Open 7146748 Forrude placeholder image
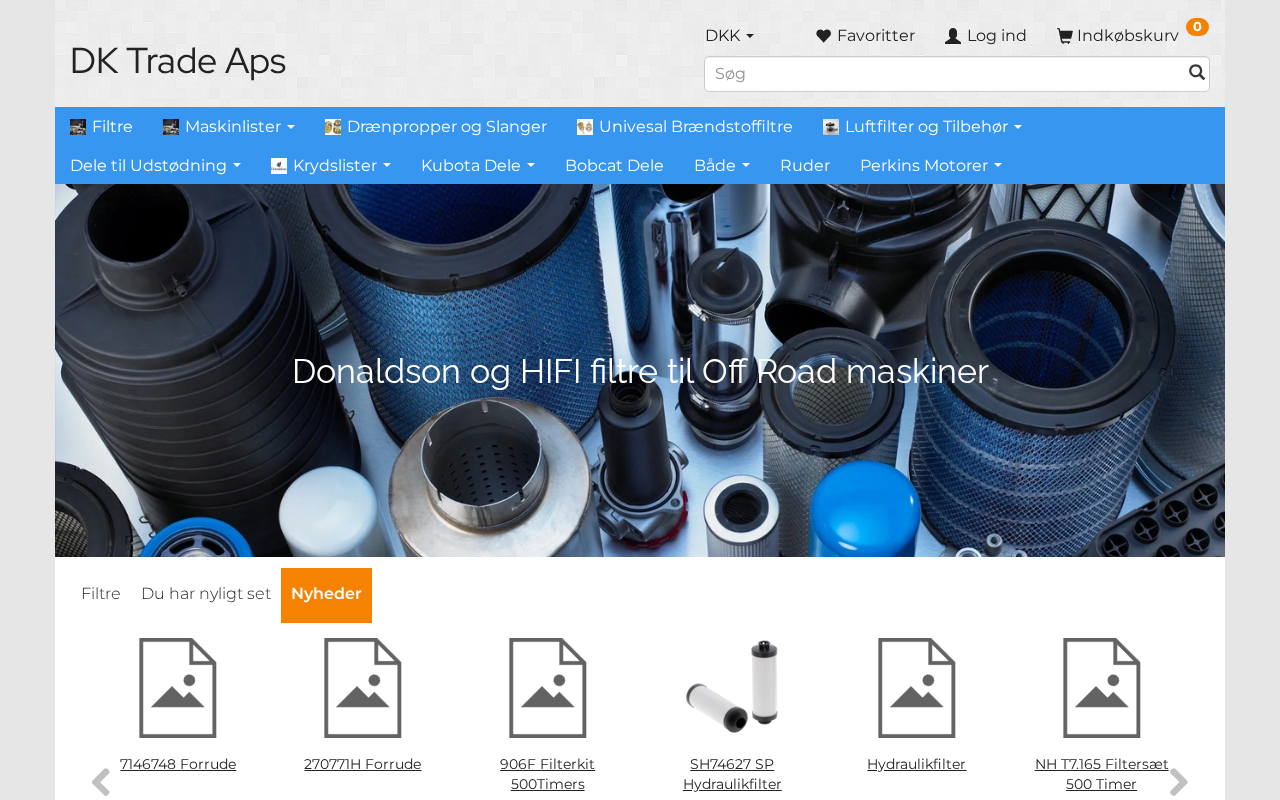Image resolution: width=1280 pixels, height=800 pixels. pyautogui.click(x=178, y=688)
